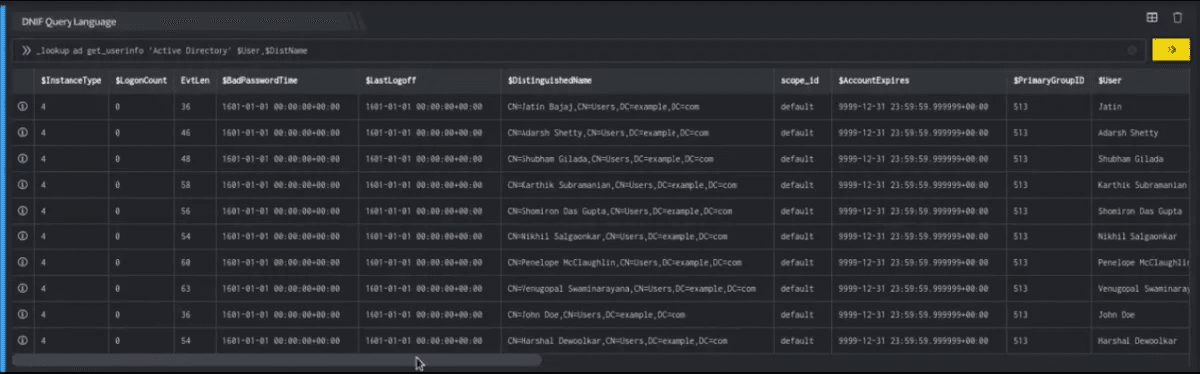The width and height of the screenshot is (1200, 374).
Task: Click the query prompt chevron icon
Action: point(27,50)
